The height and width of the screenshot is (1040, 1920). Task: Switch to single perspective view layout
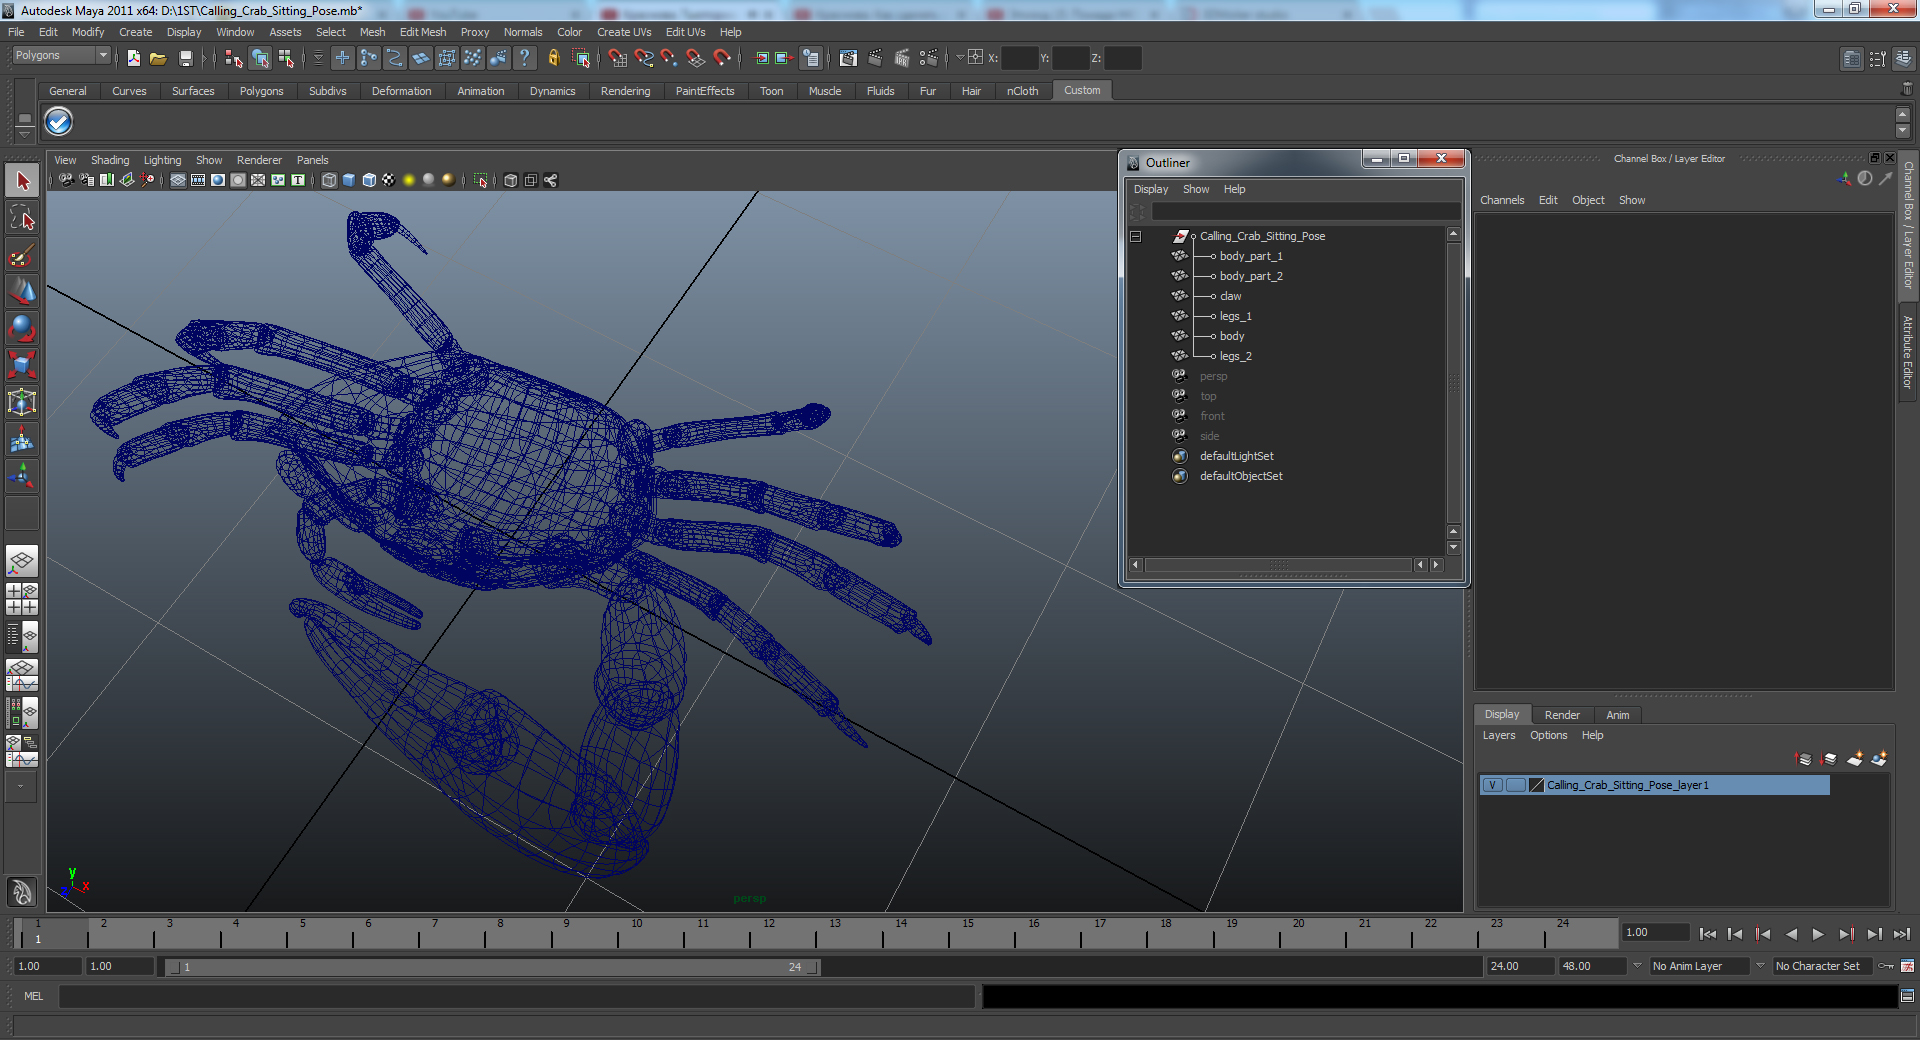22,561
